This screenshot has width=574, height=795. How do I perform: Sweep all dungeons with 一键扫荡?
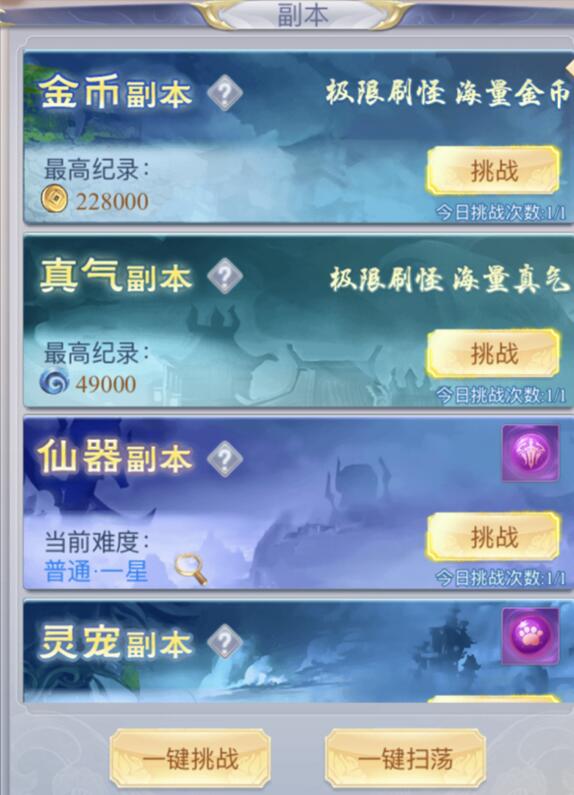click(405, 760)
